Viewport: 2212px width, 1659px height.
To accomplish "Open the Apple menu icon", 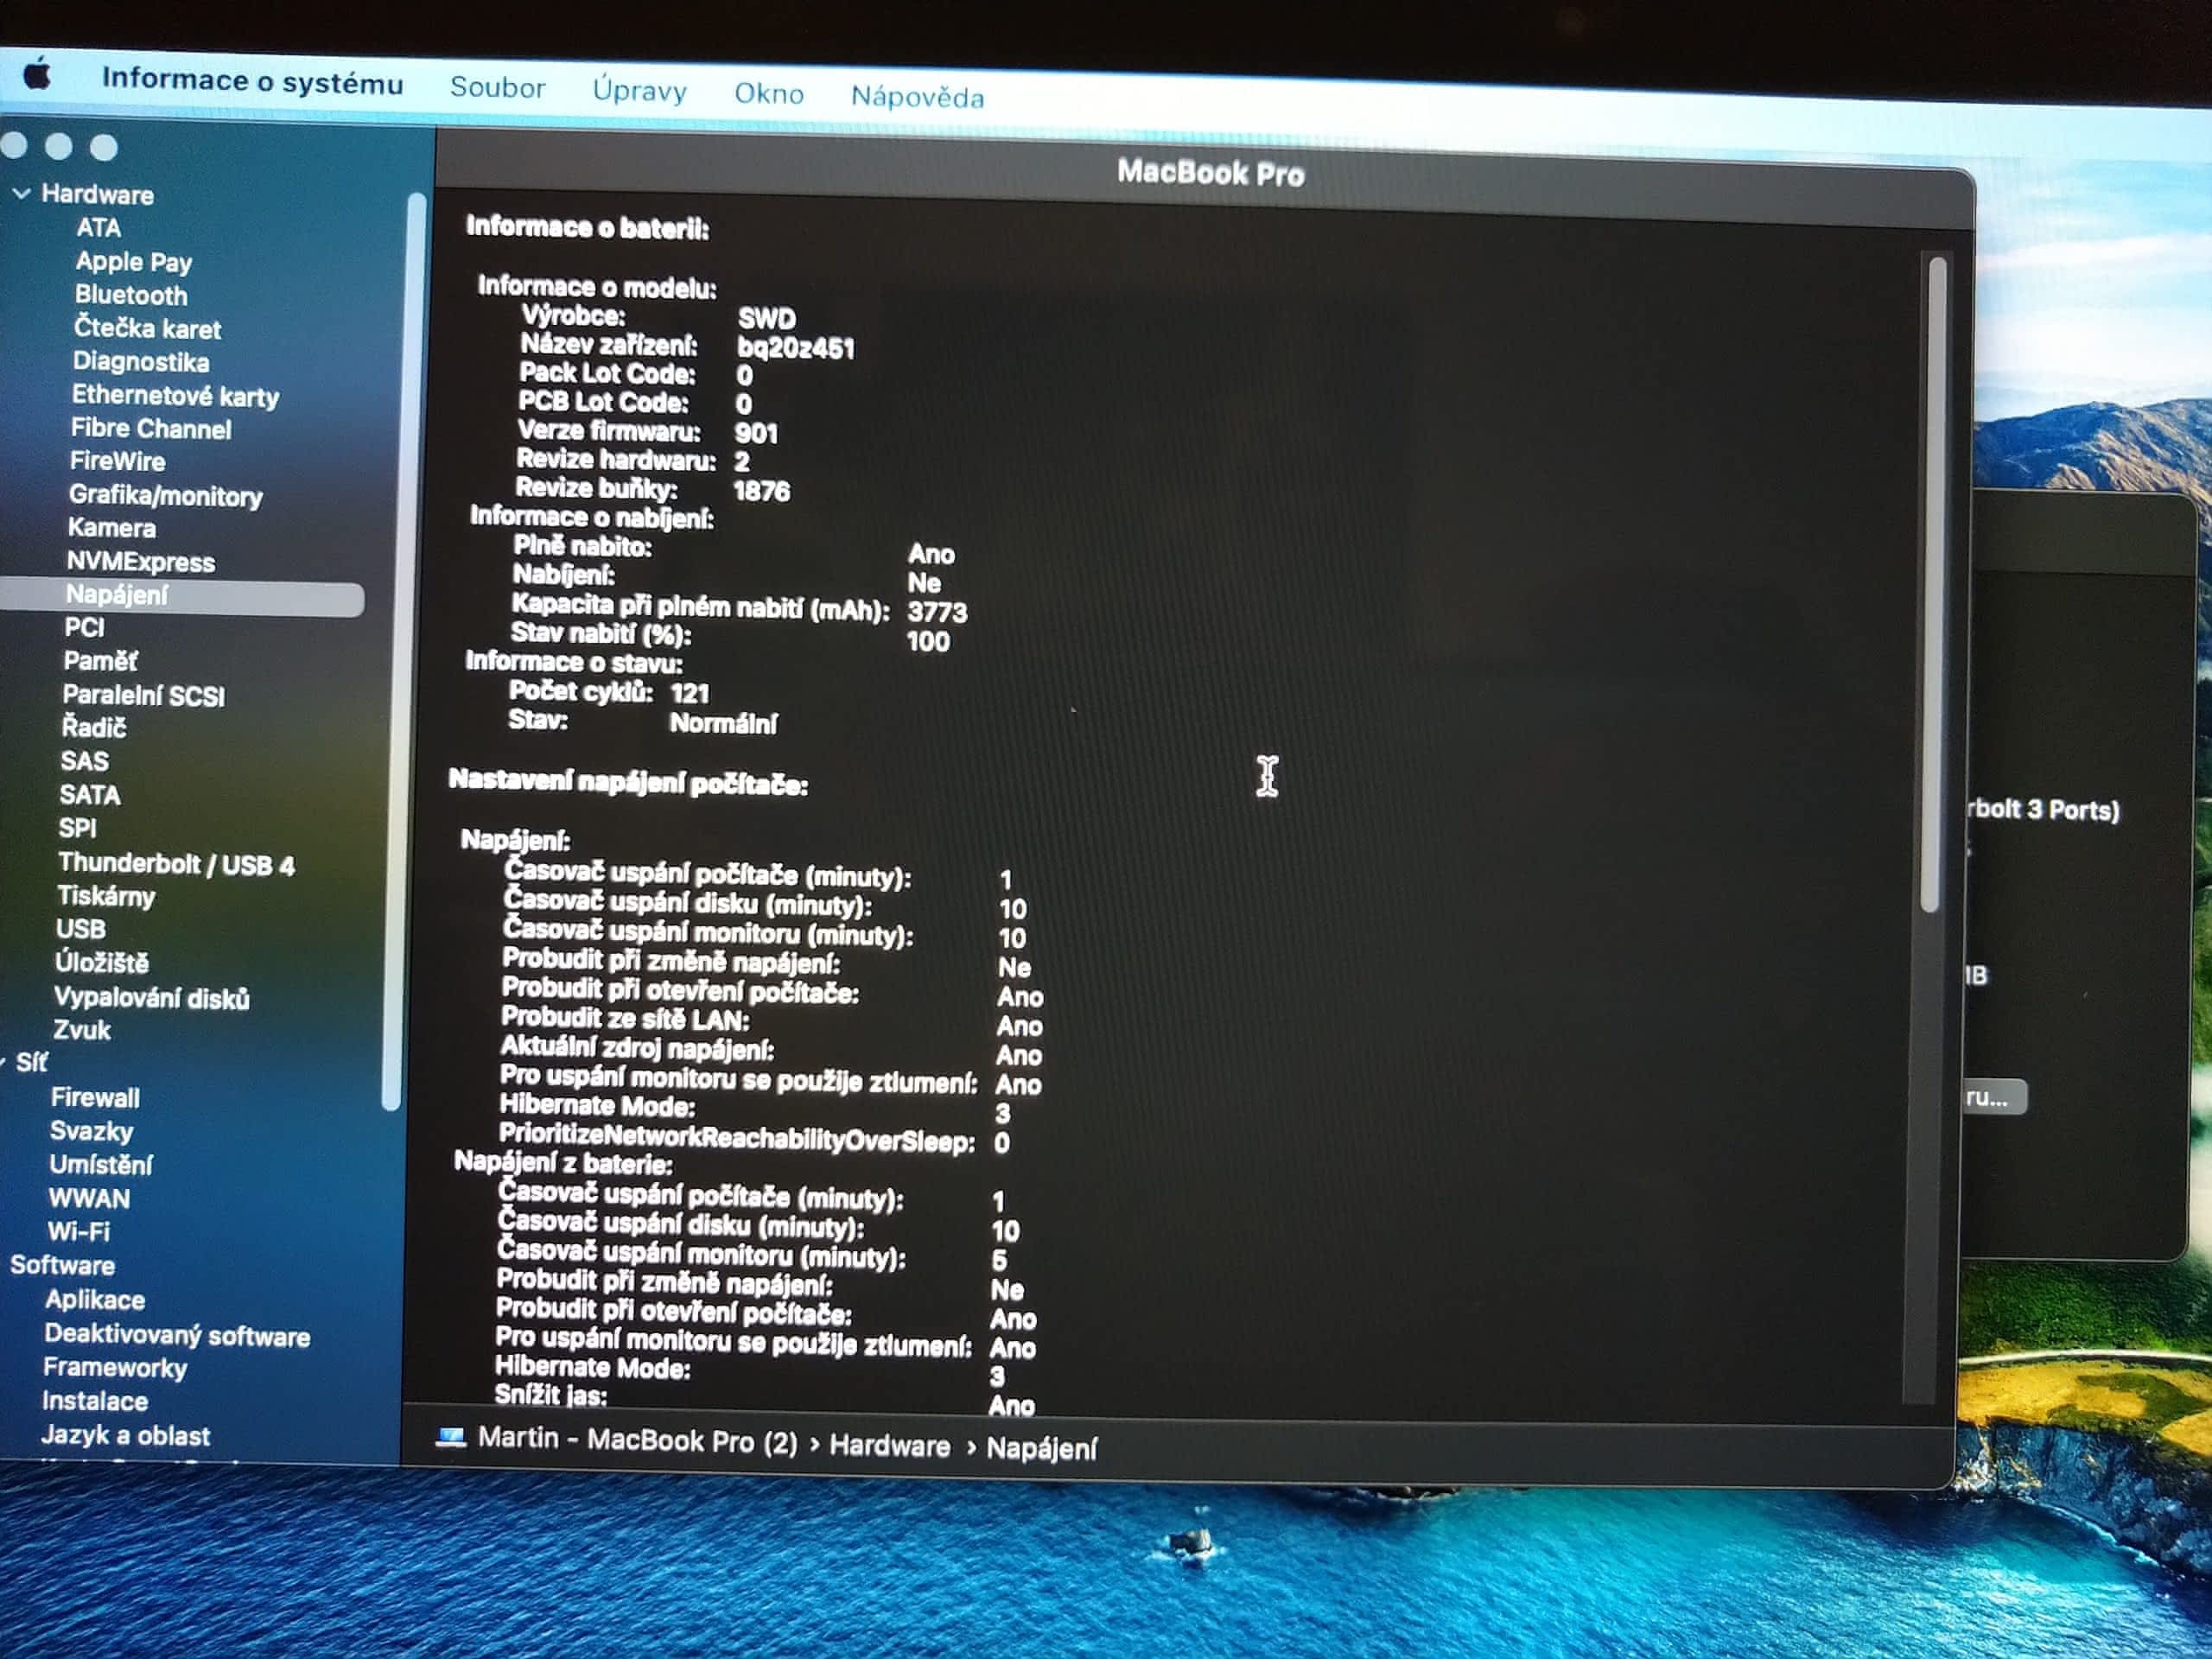I will (37, 74).
